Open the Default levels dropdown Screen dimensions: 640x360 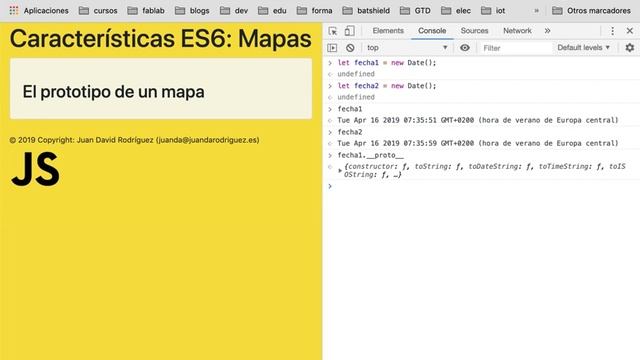click(x=583, y=48)
